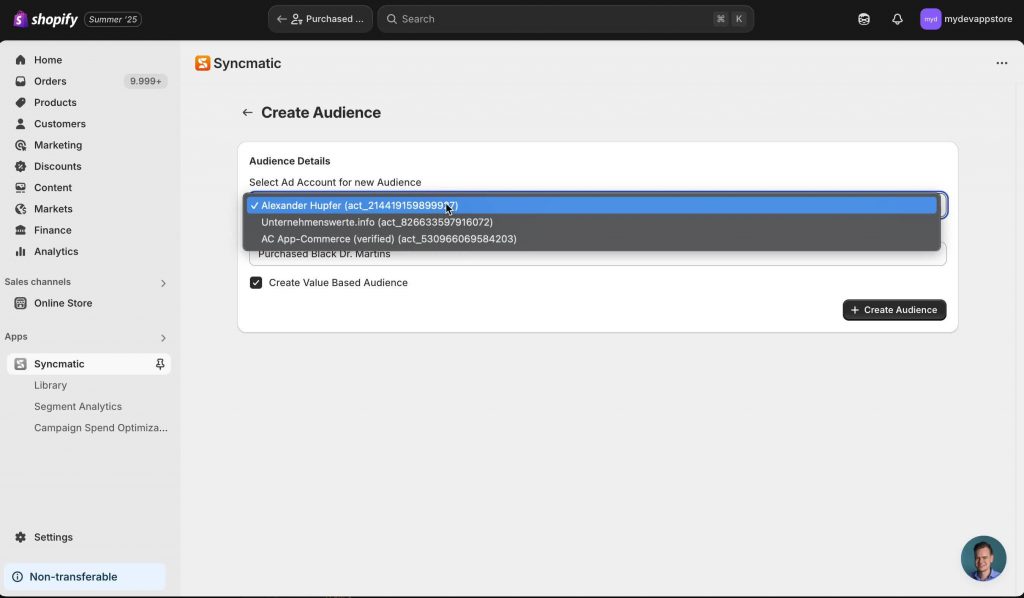The width and height of the screenshot is (1024, 598).
Task: Unpin Syncmatic using the pin icon
Action: pyautogui.click(x=160, y=364)
